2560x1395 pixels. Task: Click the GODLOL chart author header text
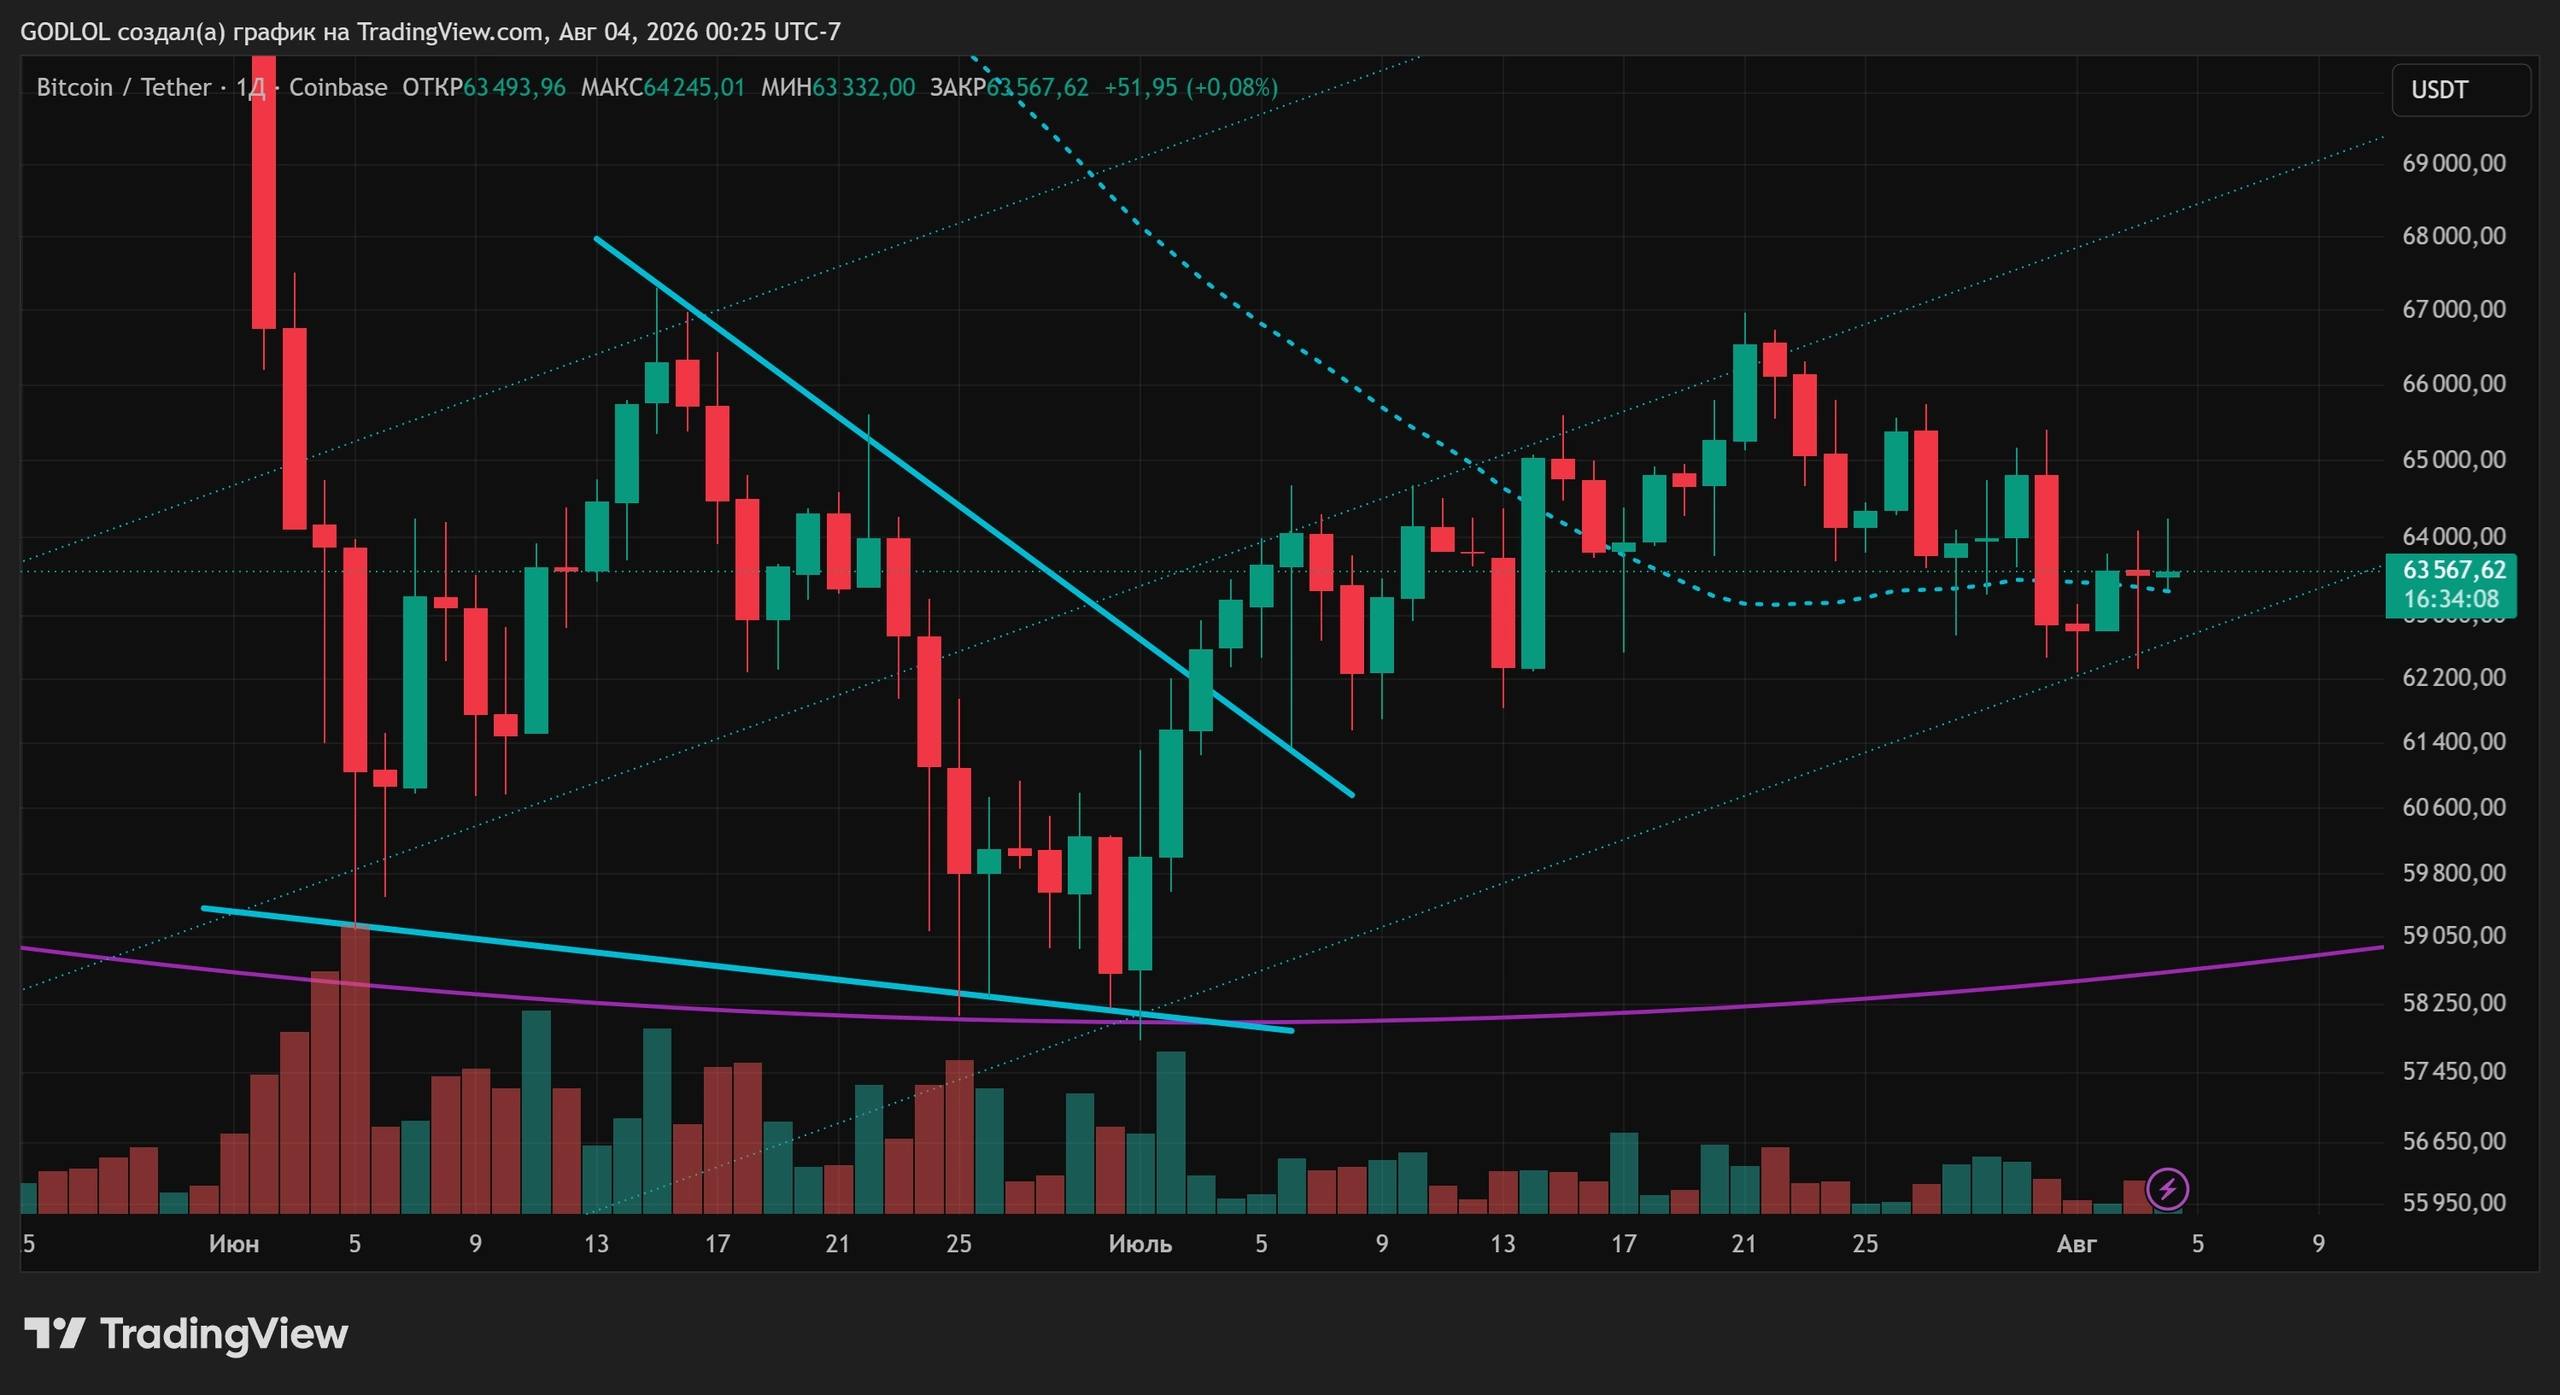coord(430,32)
